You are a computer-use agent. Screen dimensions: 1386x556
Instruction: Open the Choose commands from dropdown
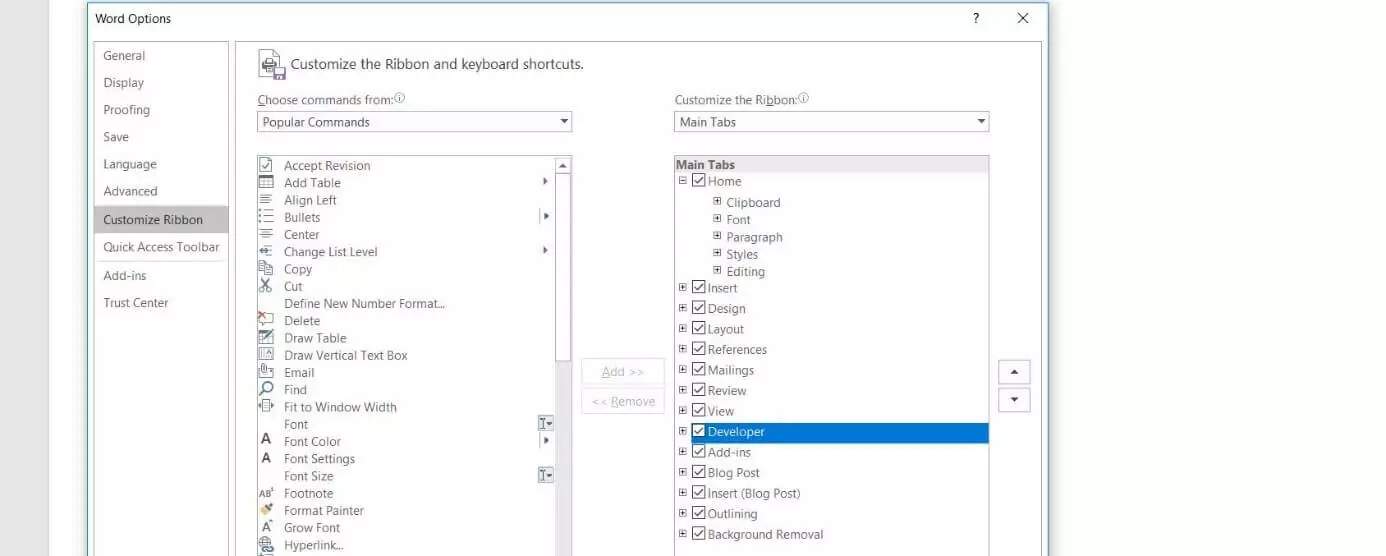click(x=414, y=122)
